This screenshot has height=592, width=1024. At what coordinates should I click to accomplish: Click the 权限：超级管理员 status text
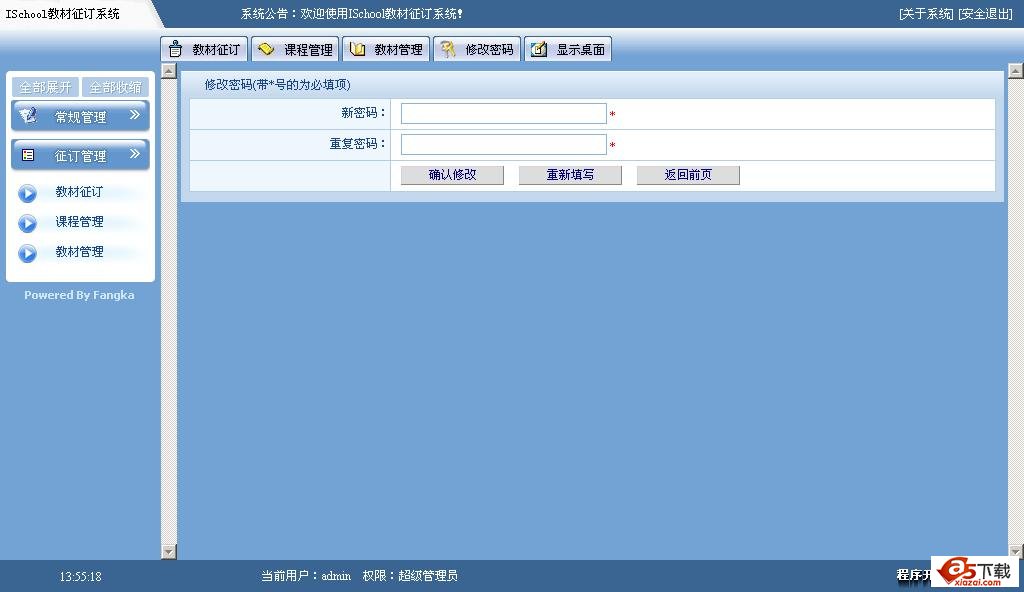[410, 576]
